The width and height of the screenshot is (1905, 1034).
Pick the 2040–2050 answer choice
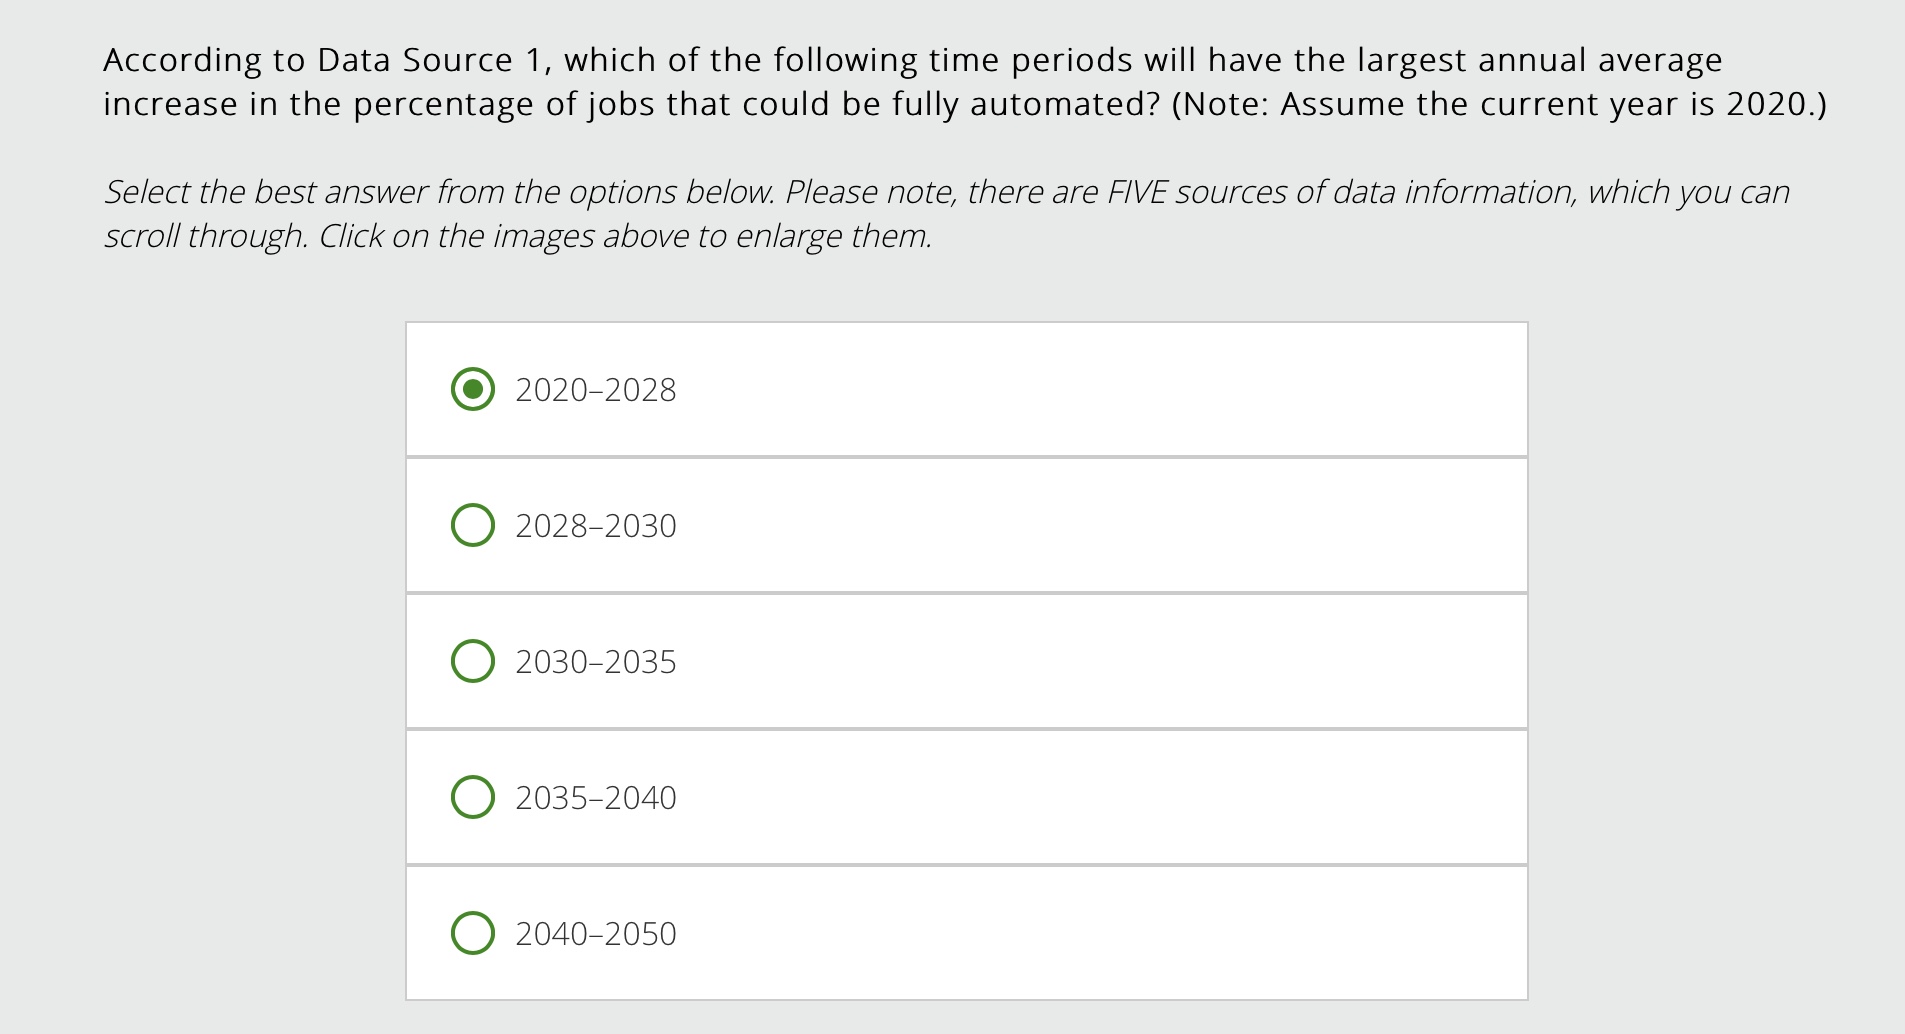tap(474, 933)
